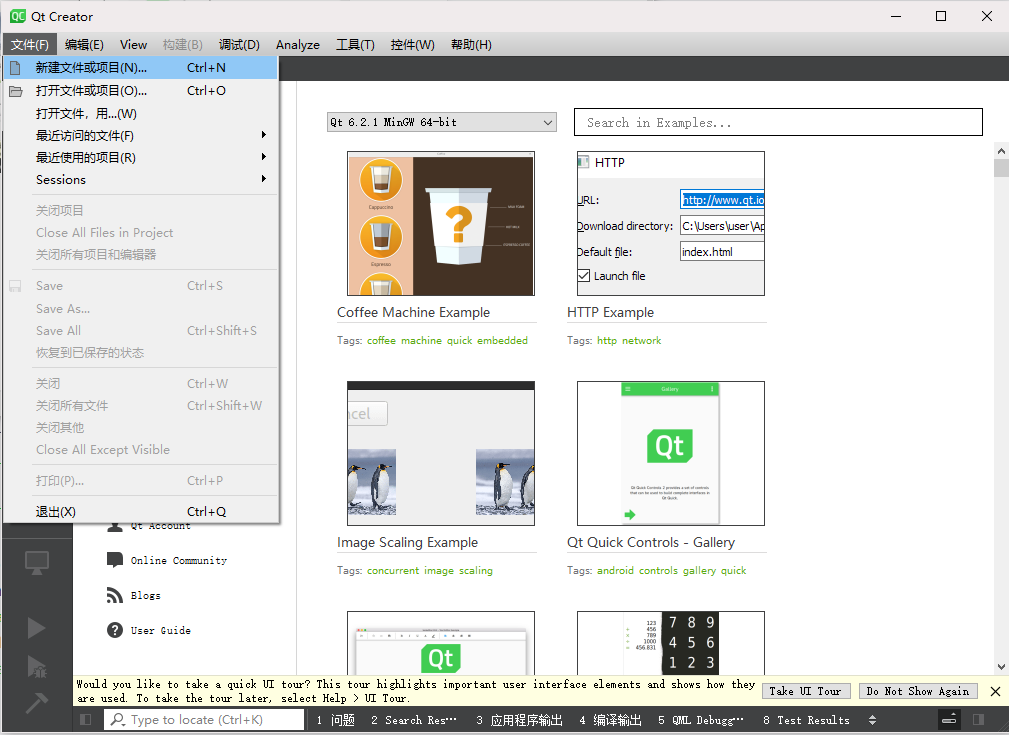The image size is (1009, 735).
Task: Open the 控件(W) menu
Action: coord(412,44)
